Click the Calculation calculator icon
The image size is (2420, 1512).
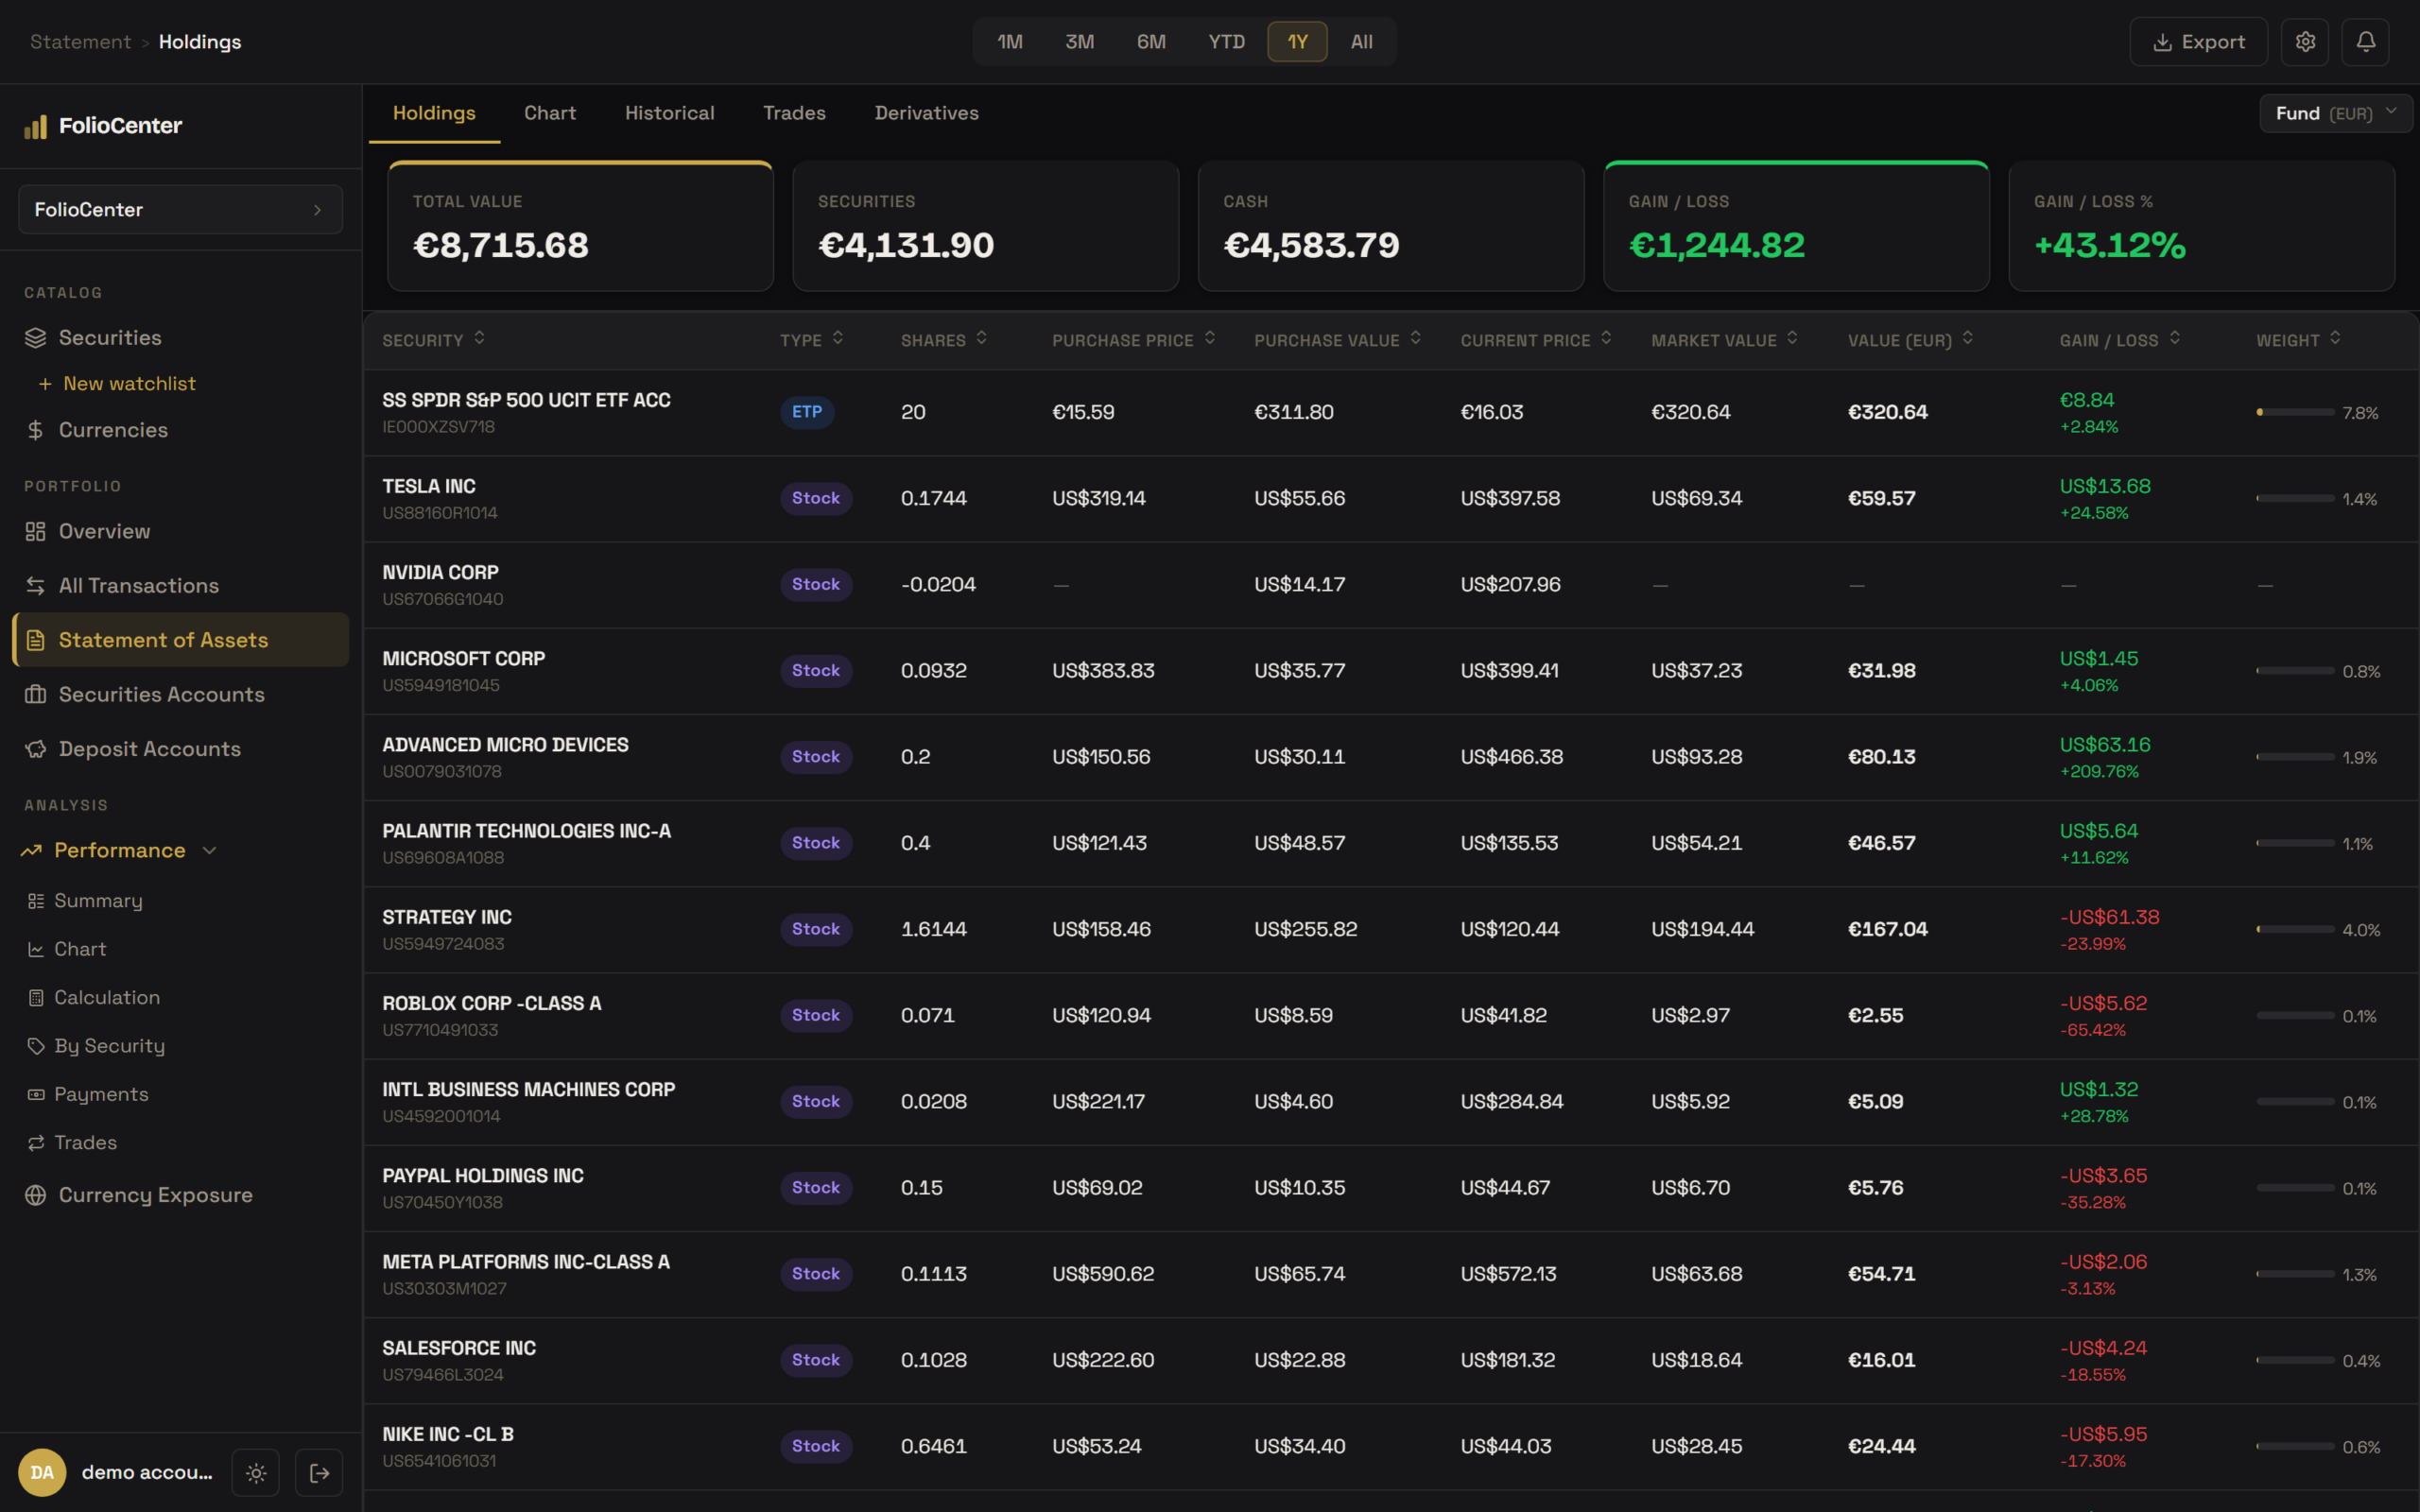point(36,997)
